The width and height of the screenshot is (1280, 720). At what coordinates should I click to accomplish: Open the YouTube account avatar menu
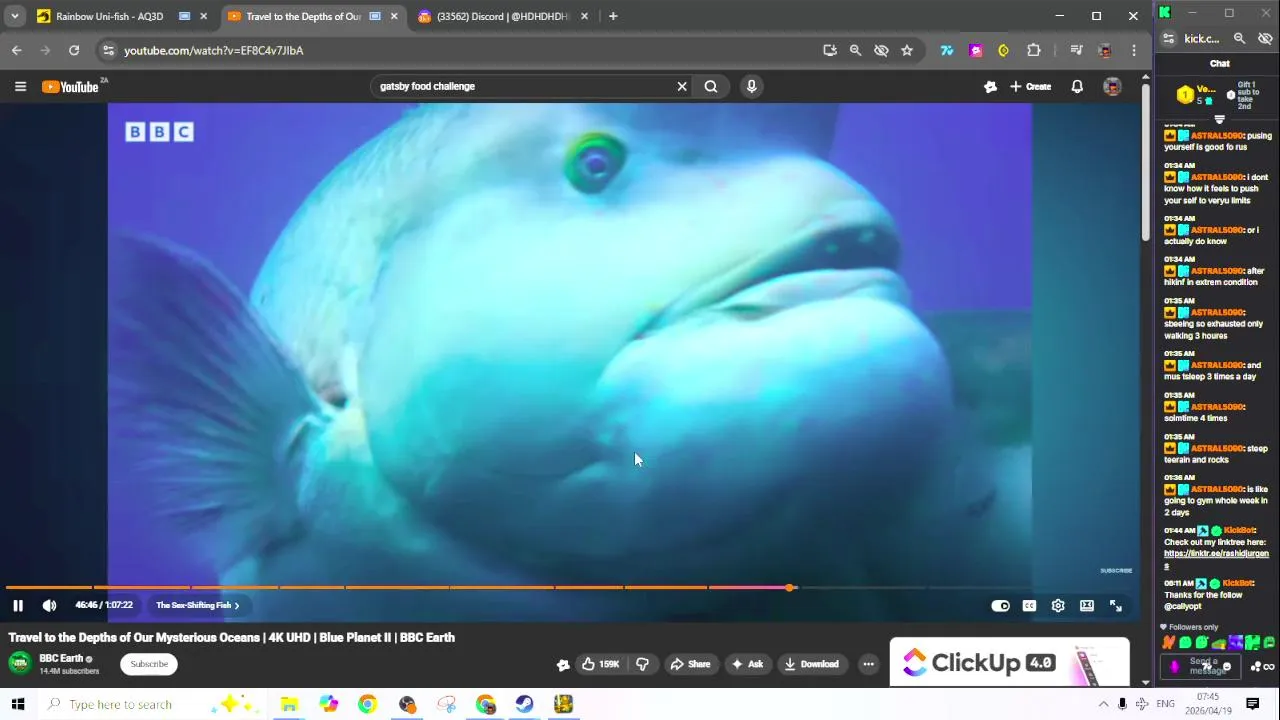pos(1112,87)
